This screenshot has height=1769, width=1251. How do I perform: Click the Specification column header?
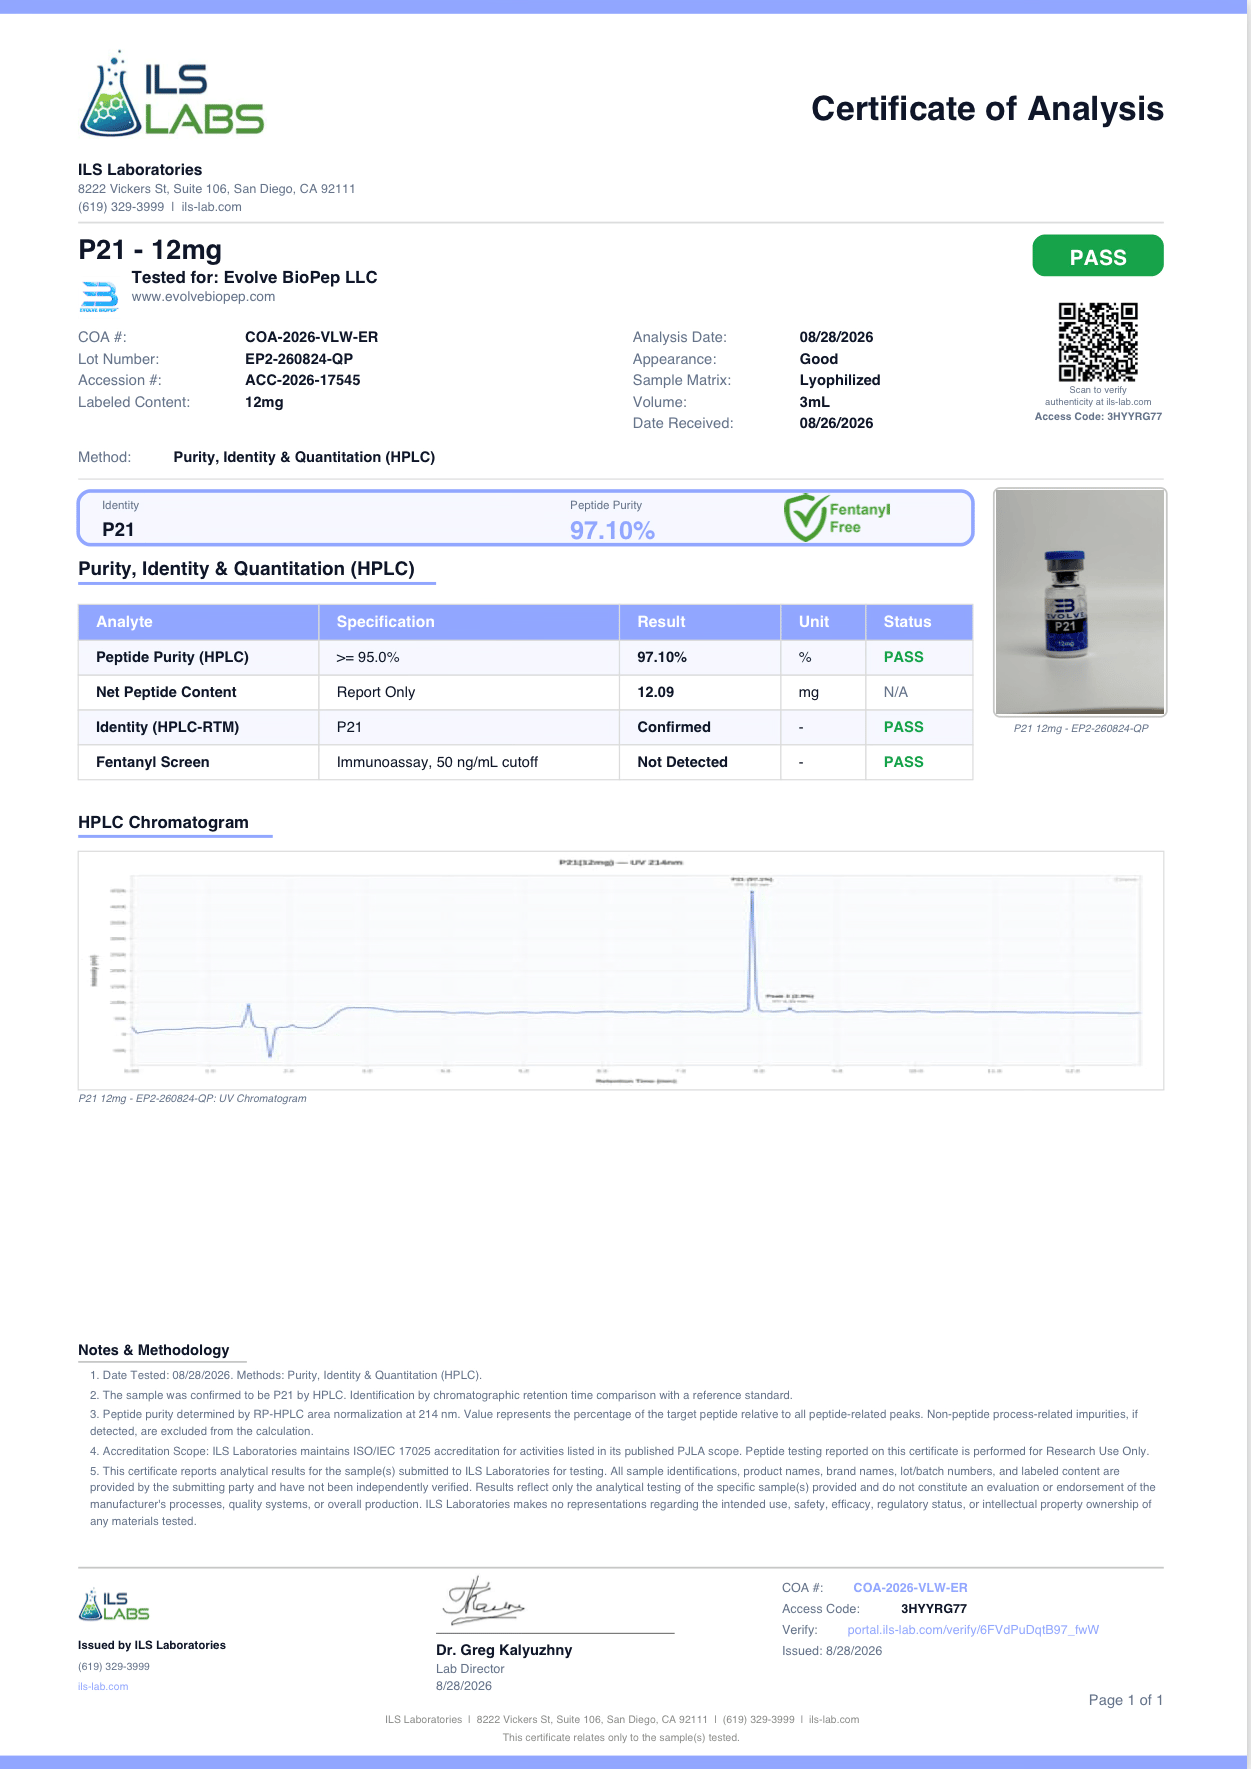pyautogui.click(x=470, y=622)
